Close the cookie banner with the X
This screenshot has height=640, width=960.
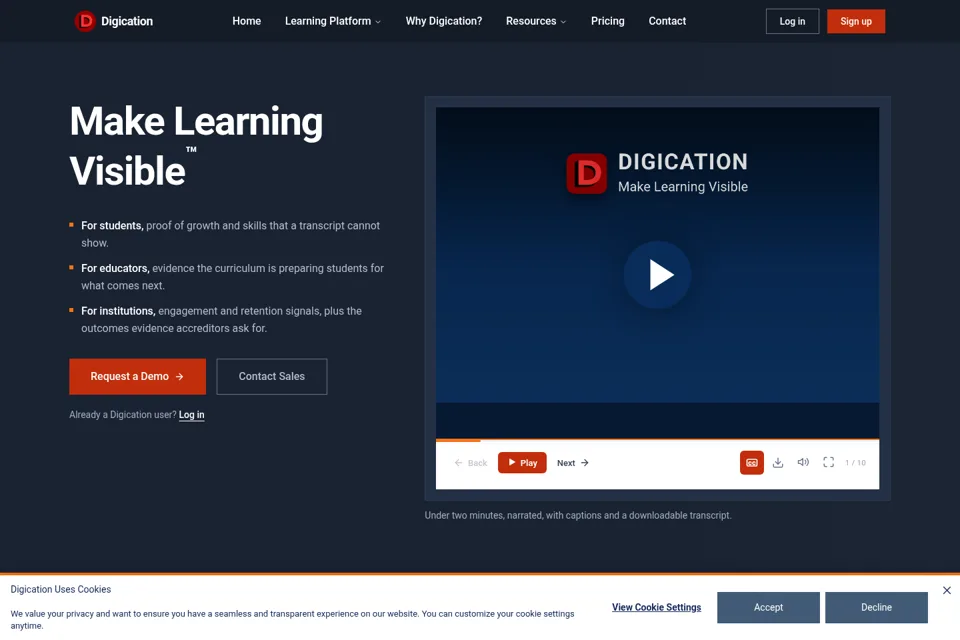[x=947, y=590]
